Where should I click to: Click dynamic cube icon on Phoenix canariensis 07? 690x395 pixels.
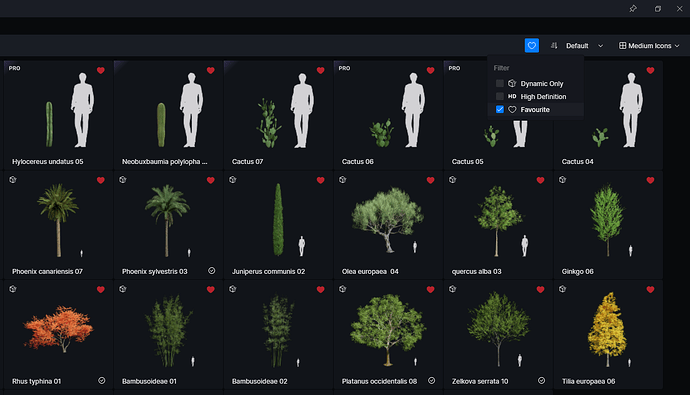coord(13,179)
